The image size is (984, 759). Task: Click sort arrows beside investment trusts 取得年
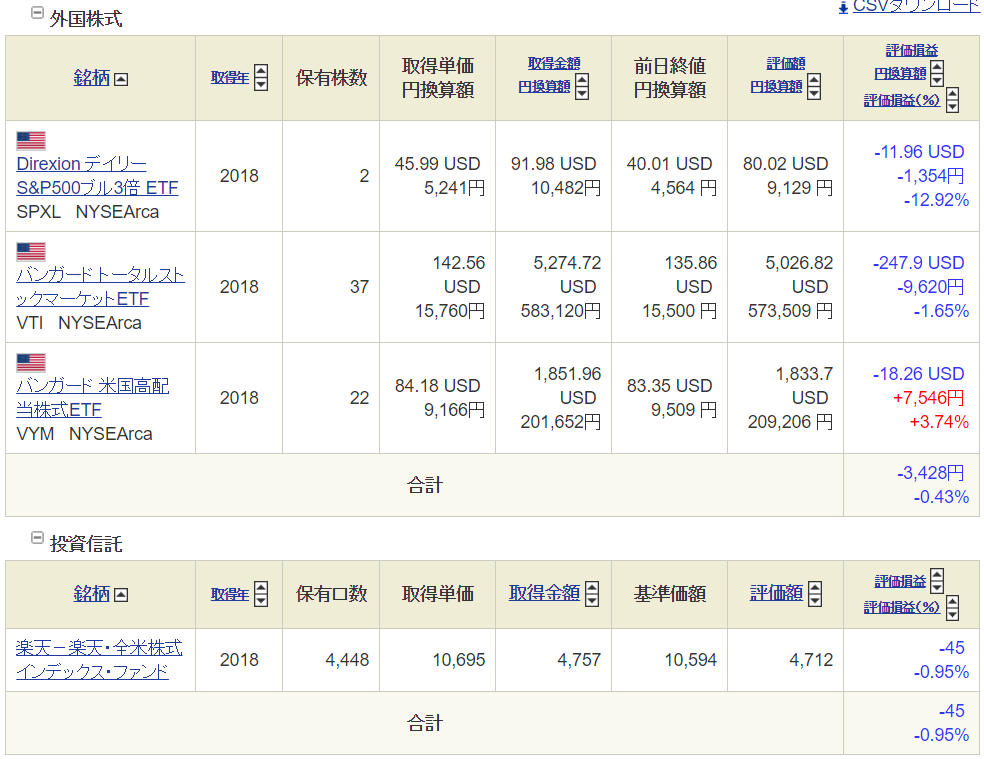coord(261,594)
